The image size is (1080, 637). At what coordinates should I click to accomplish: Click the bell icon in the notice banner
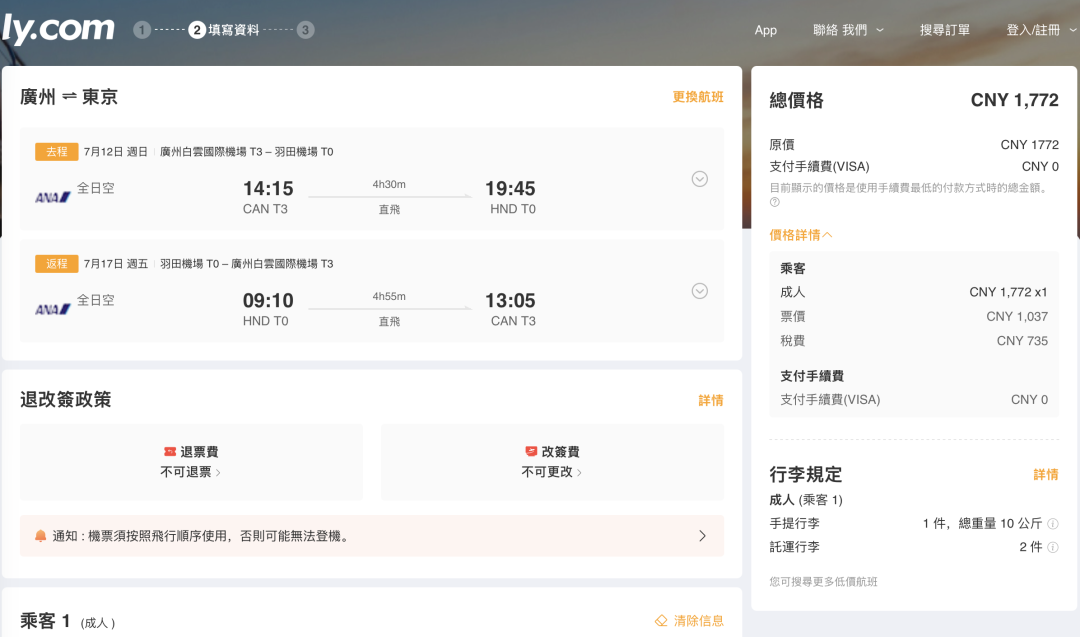pos(42,536)
